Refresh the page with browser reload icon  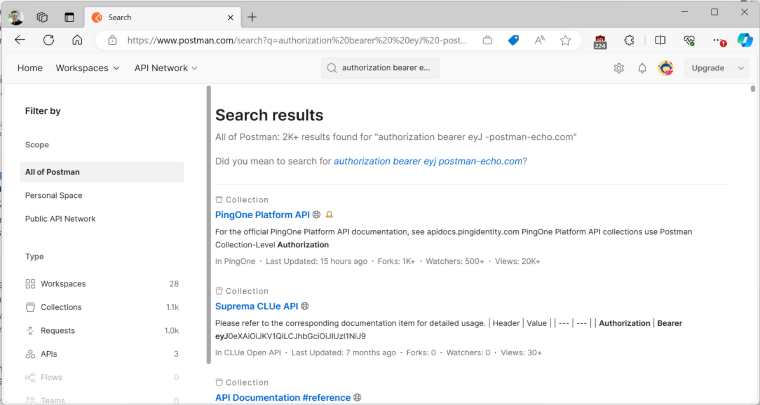pos(48,40)
